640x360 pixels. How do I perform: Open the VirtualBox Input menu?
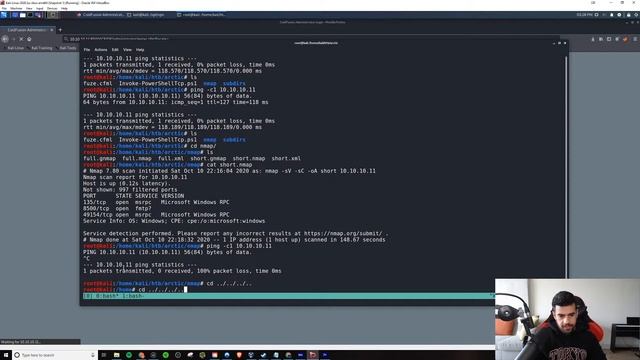coord(40,8)
